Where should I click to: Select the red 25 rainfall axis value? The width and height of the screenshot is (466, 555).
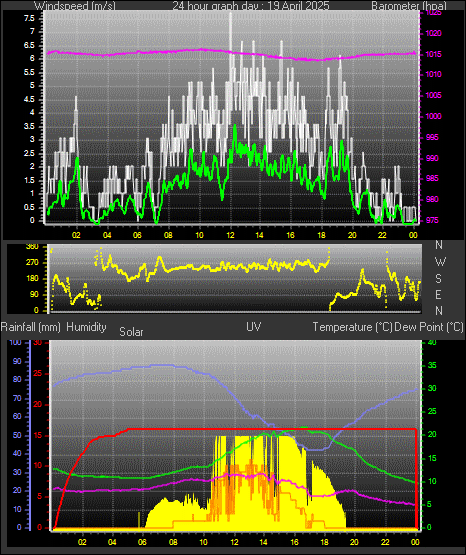pos(38,373)
